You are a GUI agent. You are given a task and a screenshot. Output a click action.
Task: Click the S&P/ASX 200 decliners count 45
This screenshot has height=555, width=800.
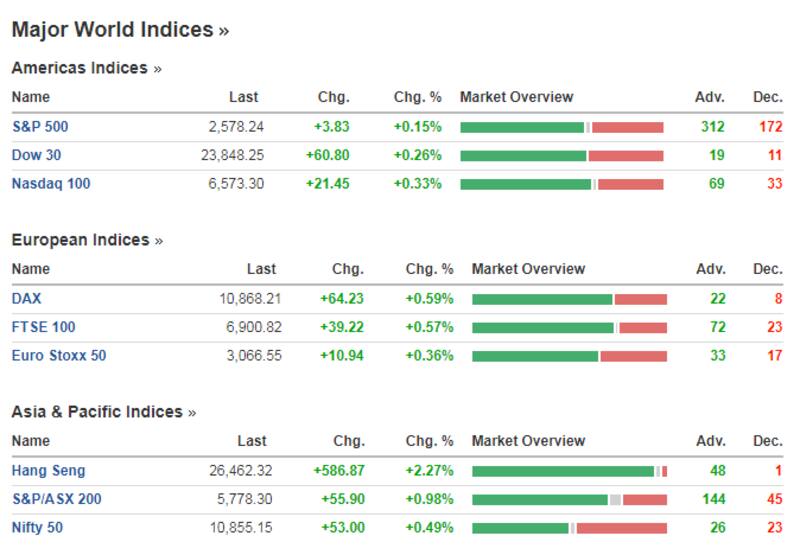pyautogui.click(x=773, y=499)
